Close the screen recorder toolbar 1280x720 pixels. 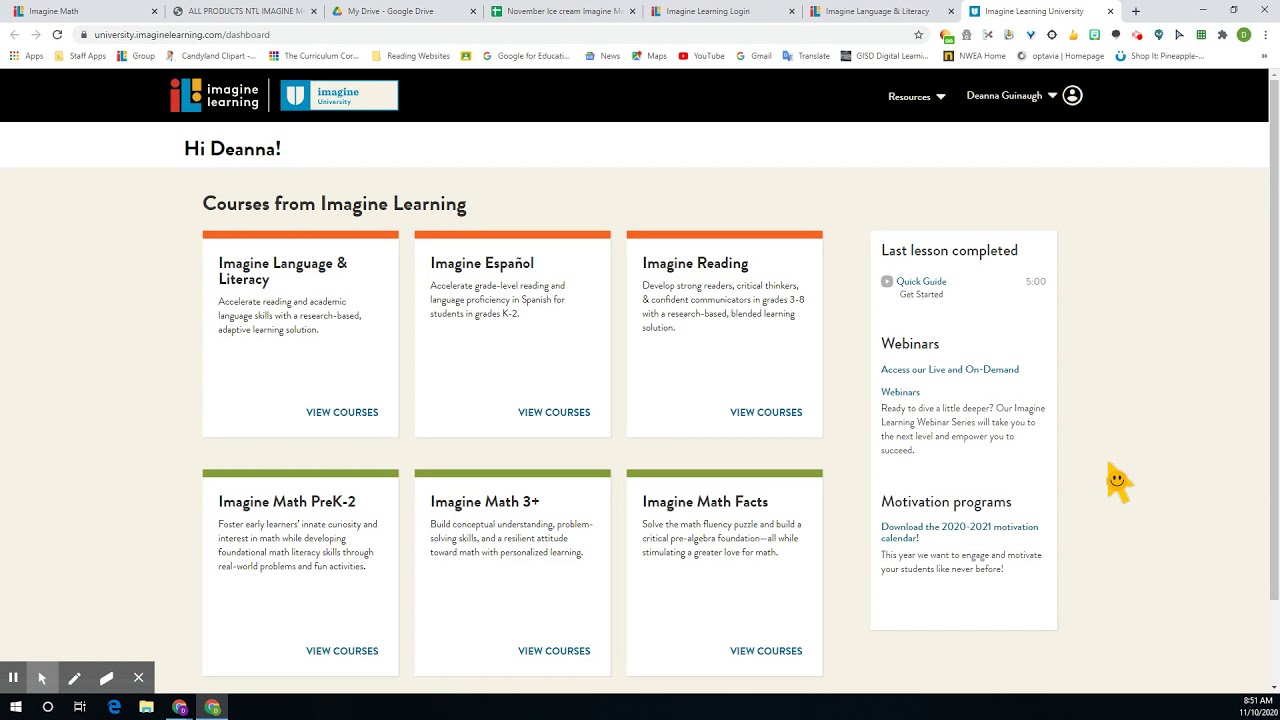[138, 678]
